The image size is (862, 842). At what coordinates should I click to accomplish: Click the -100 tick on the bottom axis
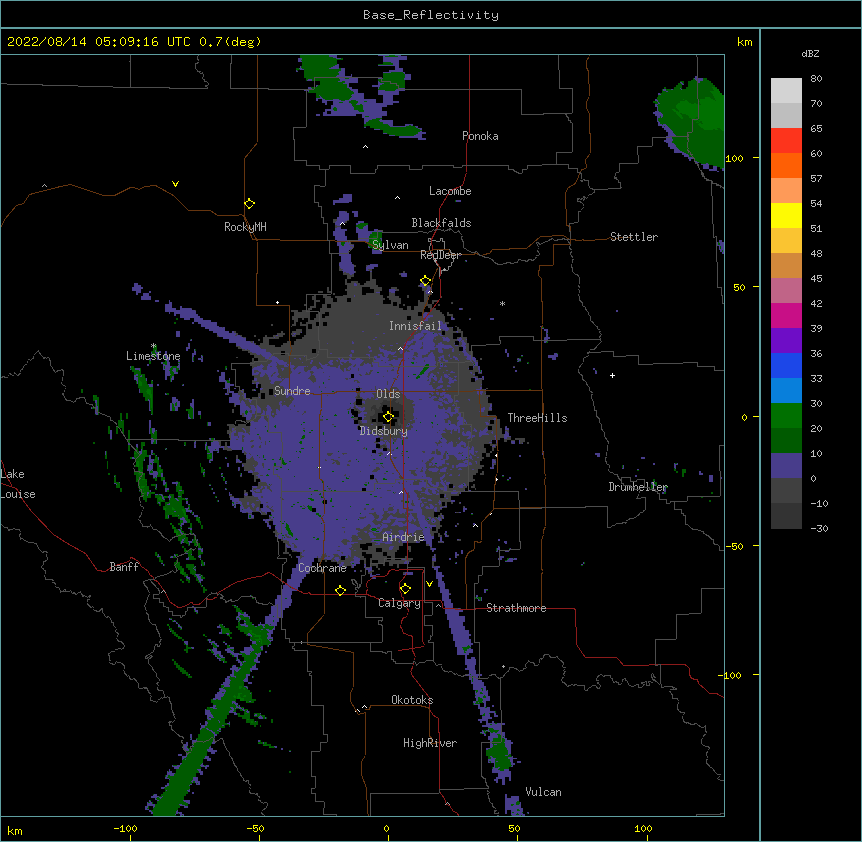click(125, 828)
